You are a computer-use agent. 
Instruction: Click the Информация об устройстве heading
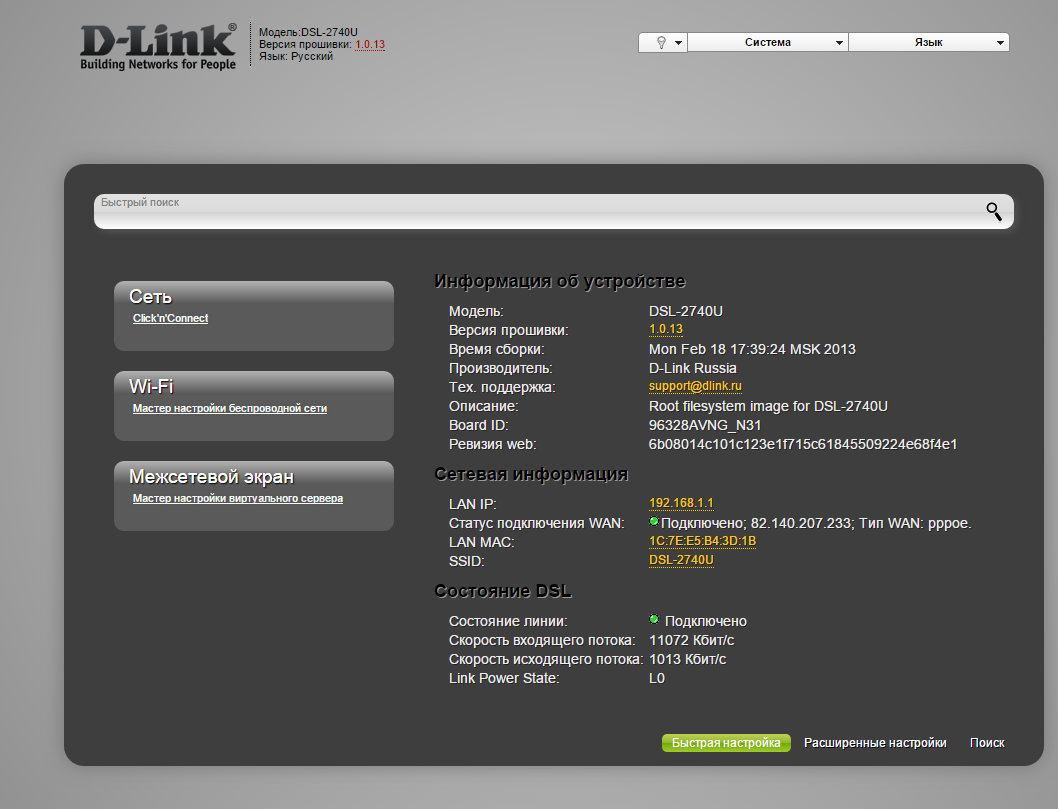pyautogui.click(x=560, y=281)
